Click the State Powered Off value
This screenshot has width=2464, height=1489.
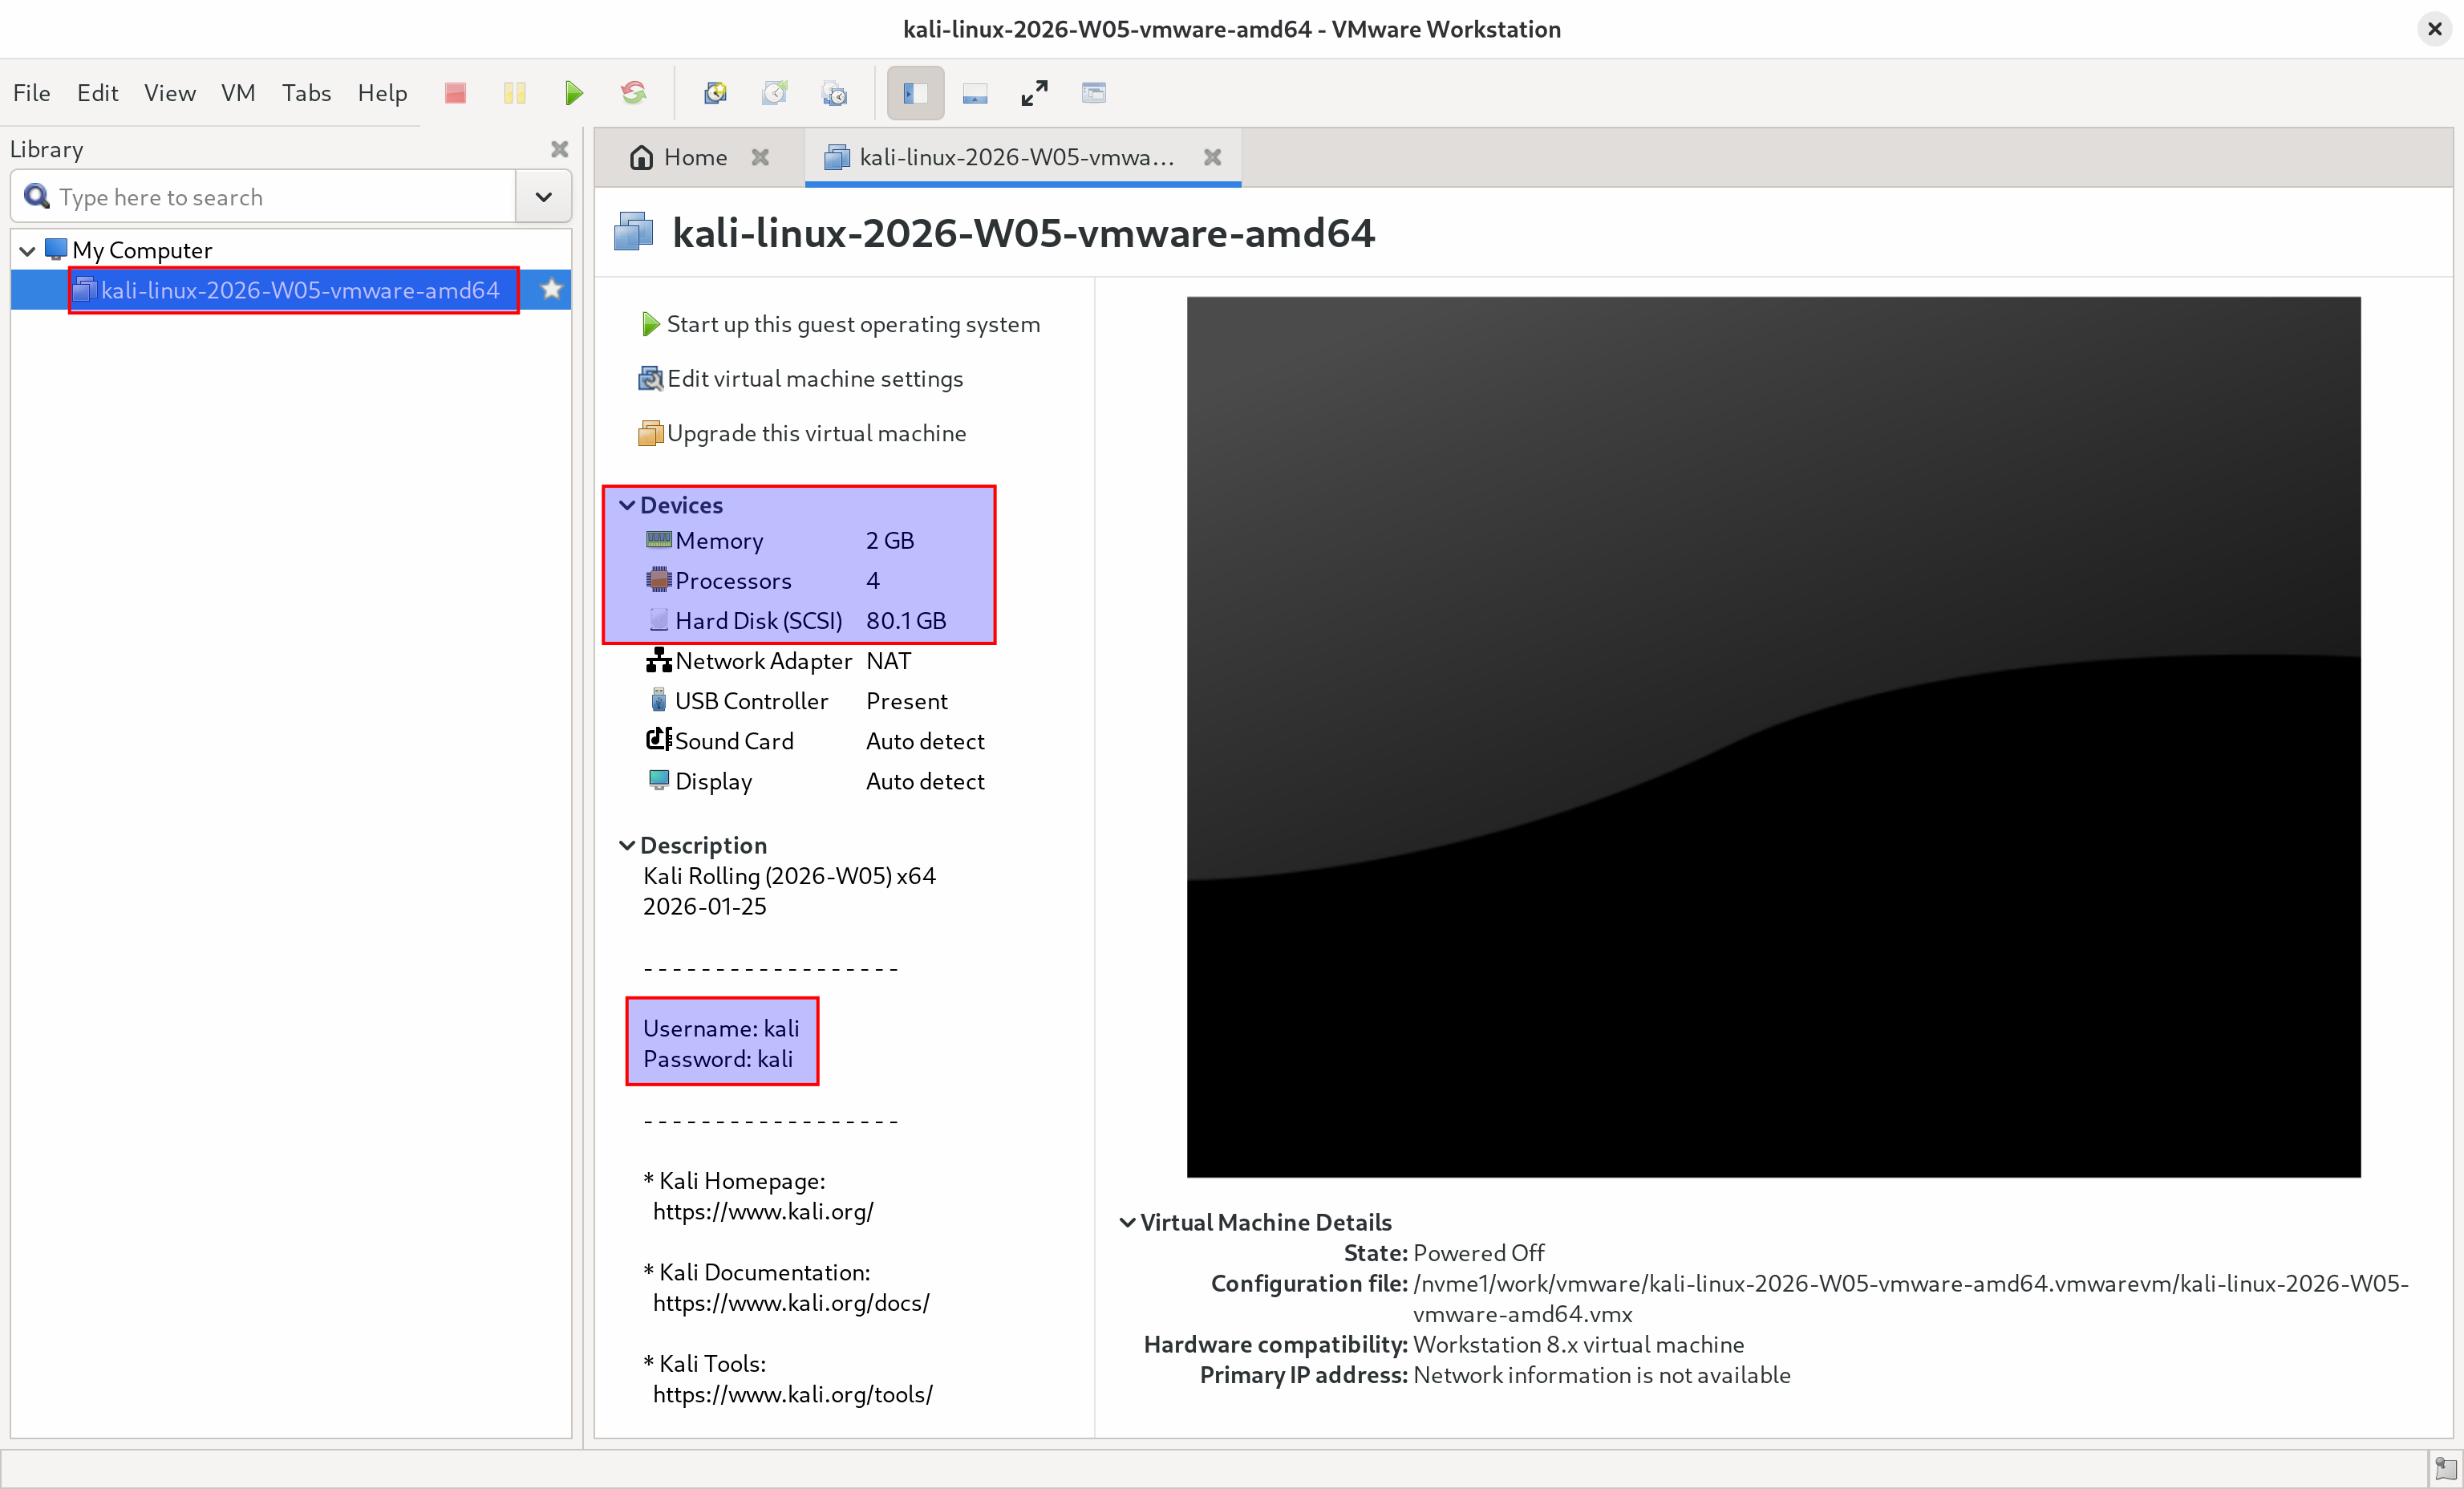click(1479, 1253)
